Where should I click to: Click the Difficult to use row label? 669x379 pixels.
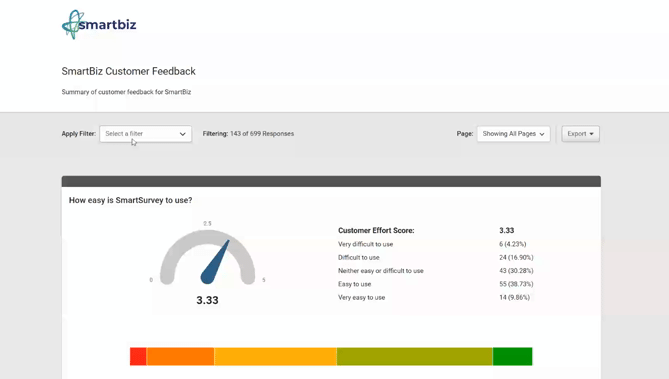coord(358,257)
